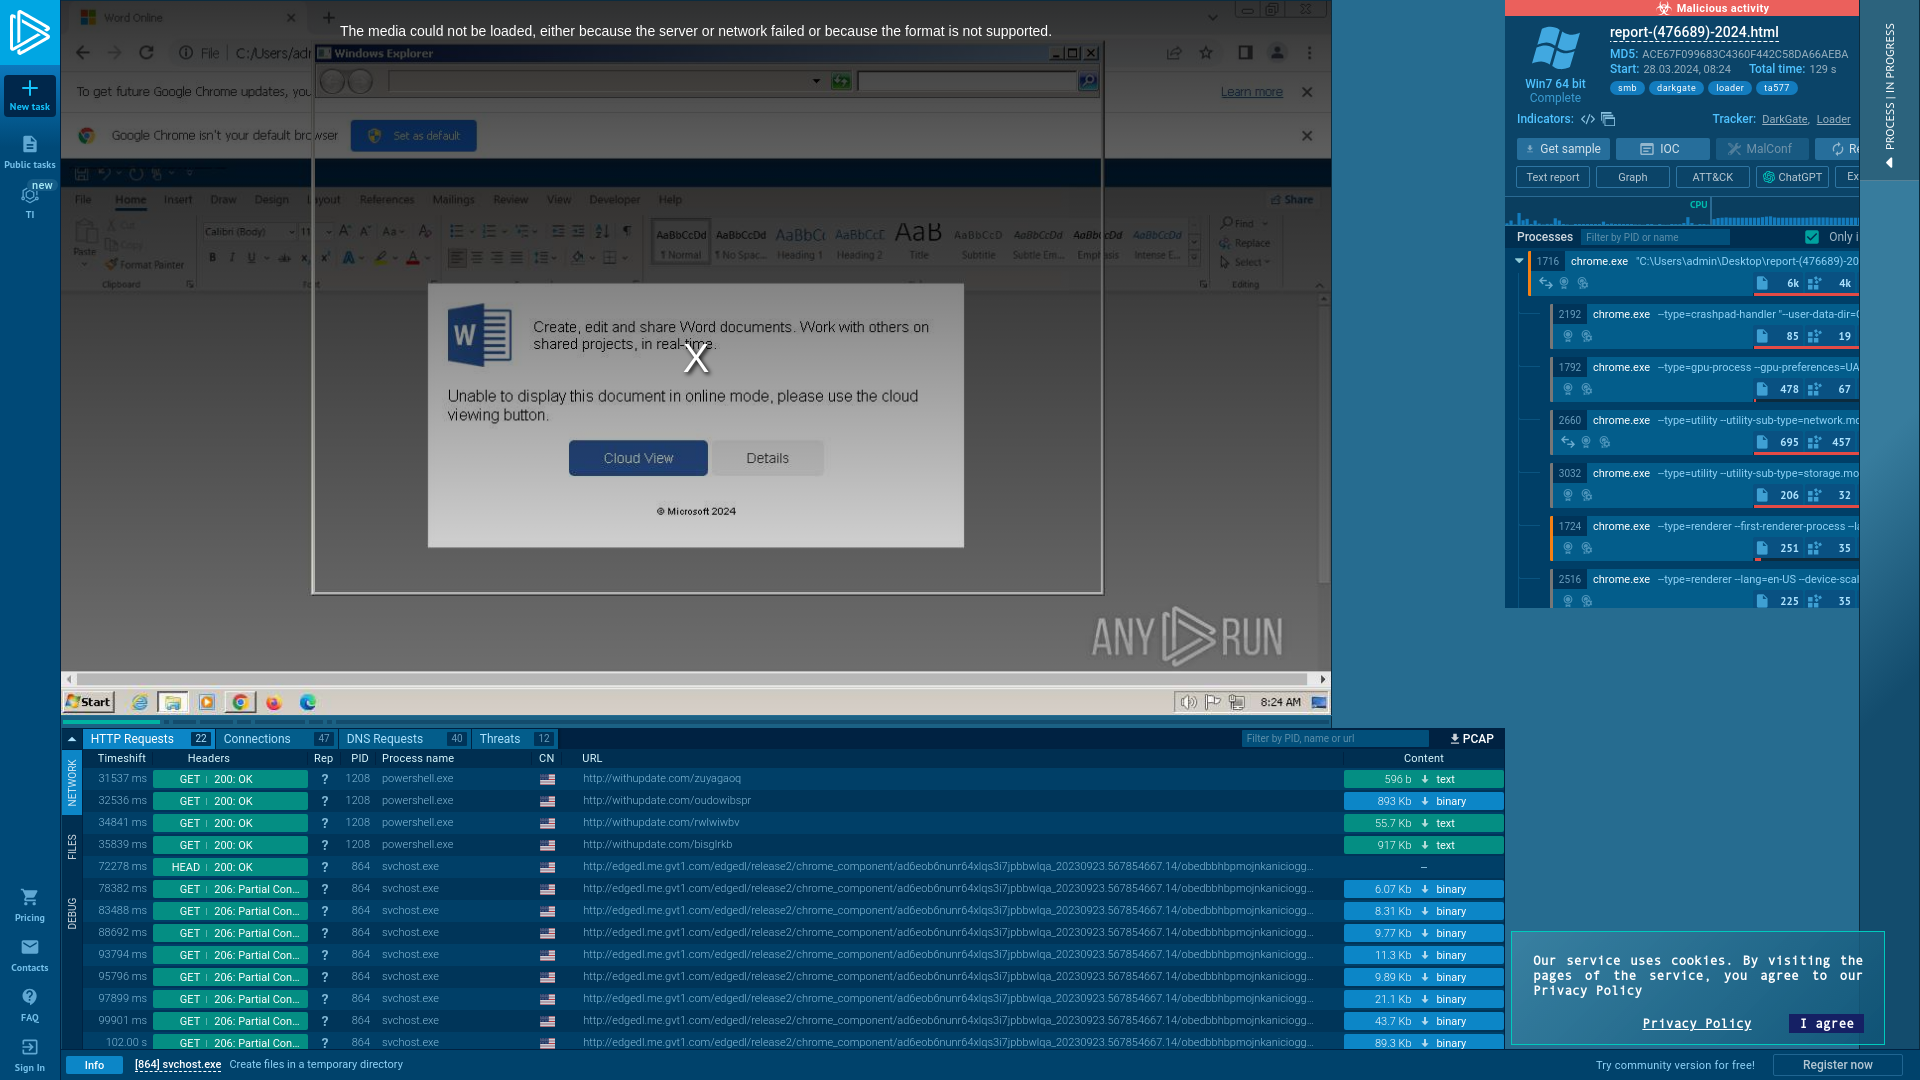The width and height of the screenshot is (1920, 1080).
Task: Open the process Graph
Action: coord(1633,177)
